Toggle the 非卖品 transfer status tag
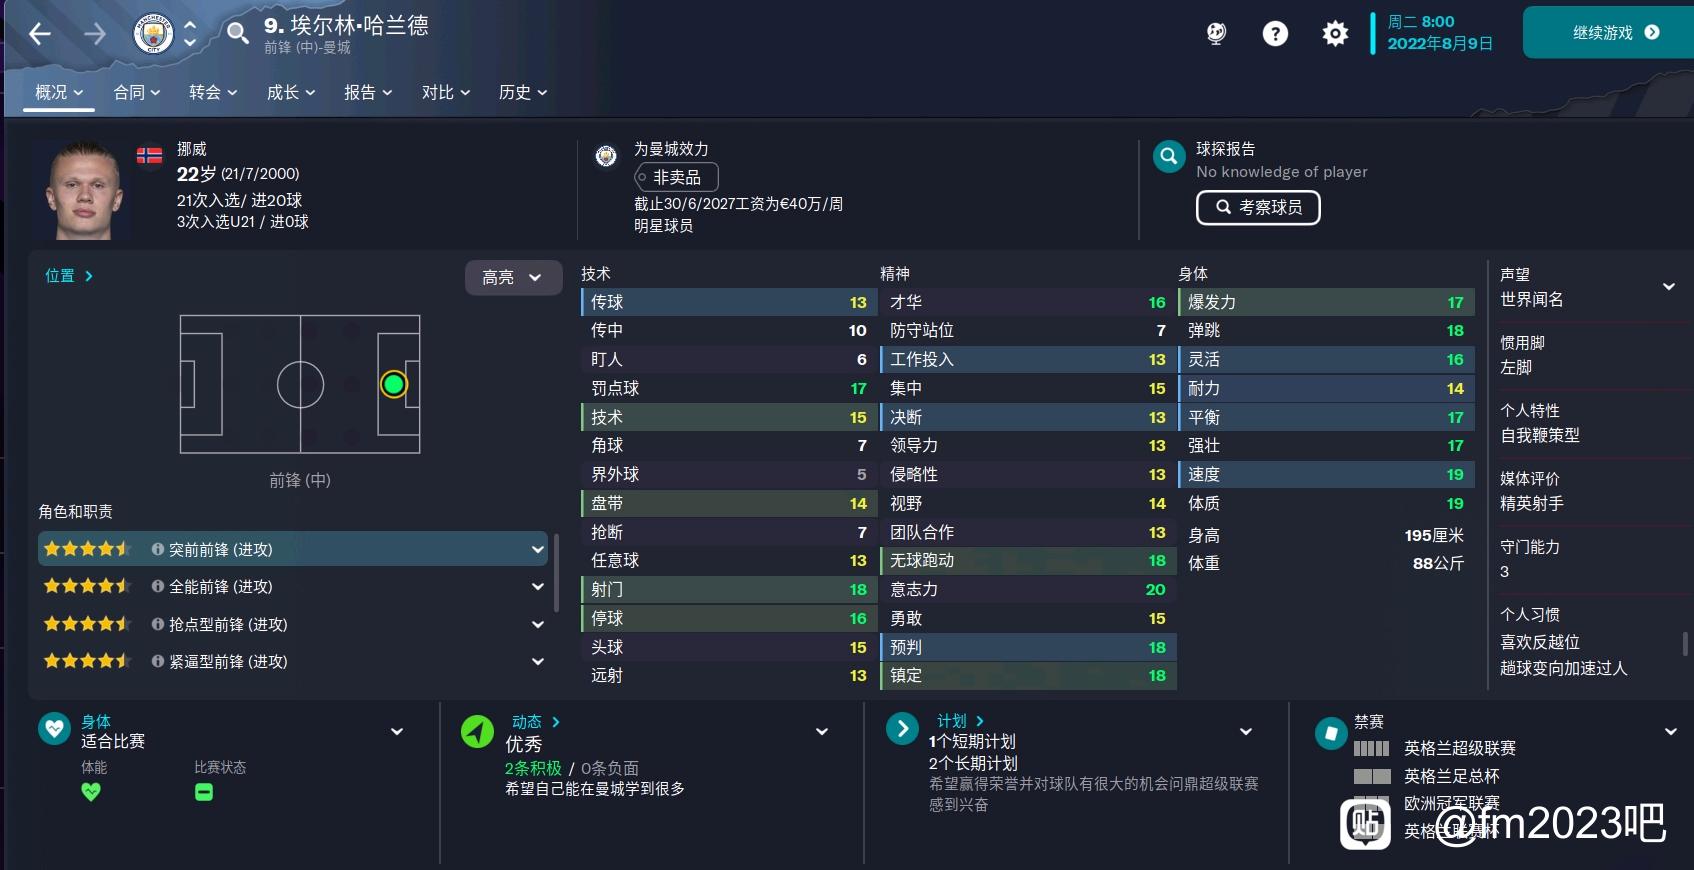 (x=676, y=177)
